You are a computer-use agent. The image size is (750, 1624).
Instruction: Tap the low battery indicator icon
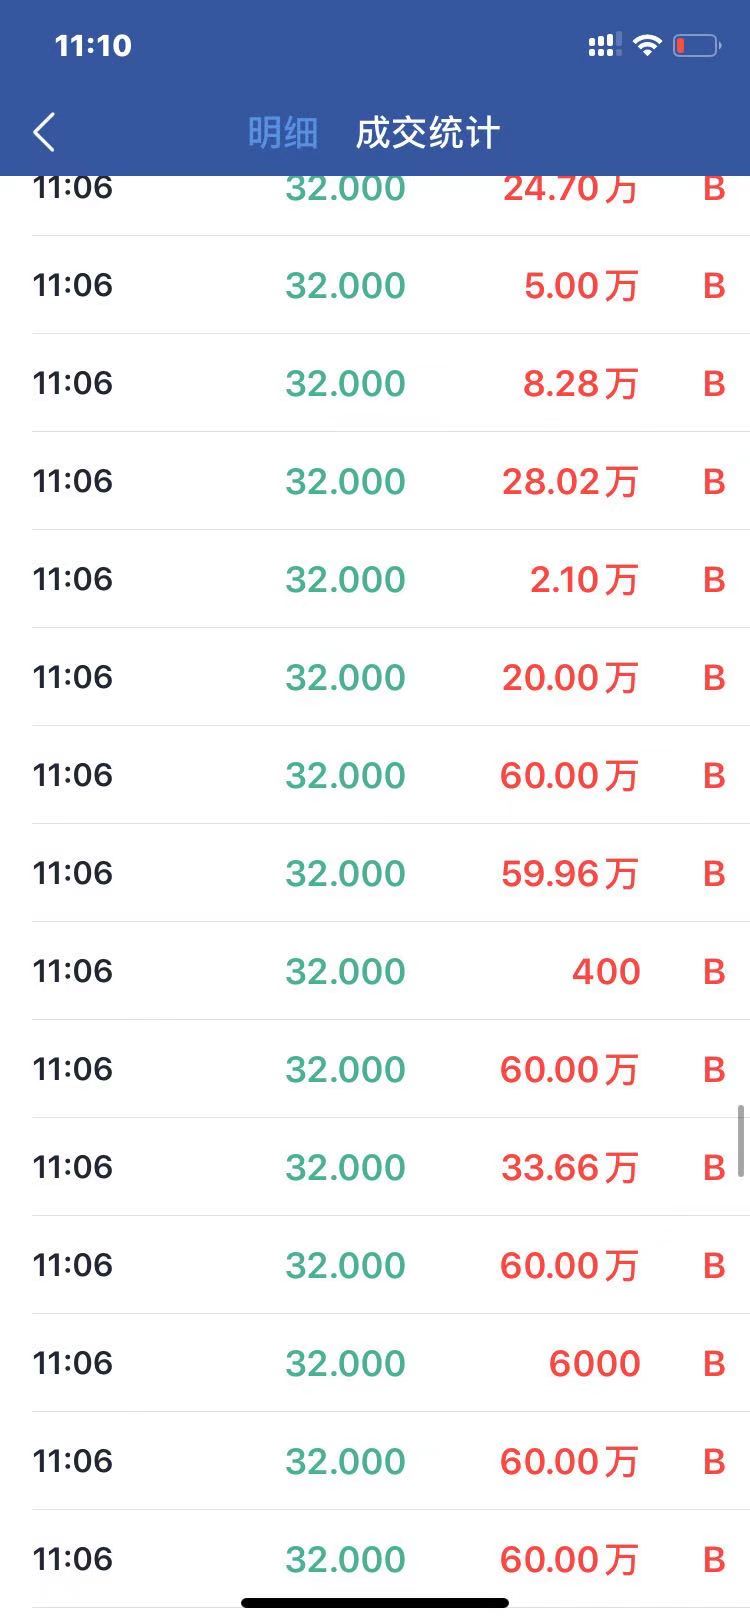696,45
